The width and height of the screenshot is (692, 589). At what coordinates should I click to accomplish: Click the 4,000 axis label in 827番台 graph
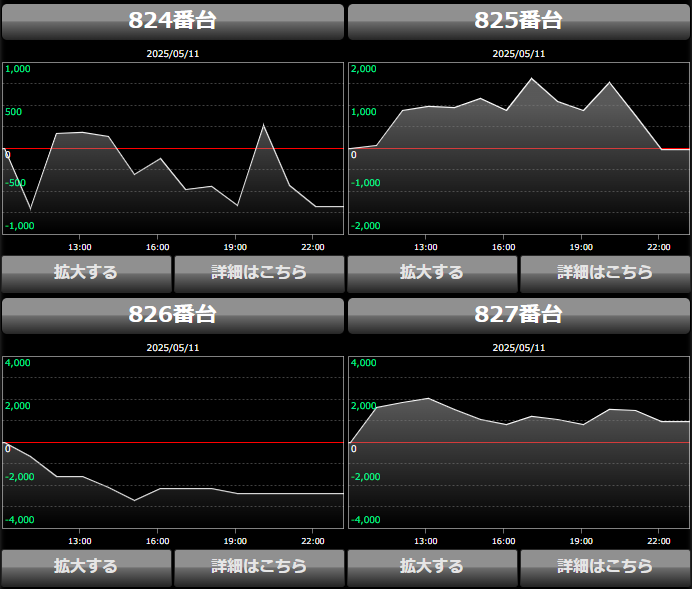364,363
